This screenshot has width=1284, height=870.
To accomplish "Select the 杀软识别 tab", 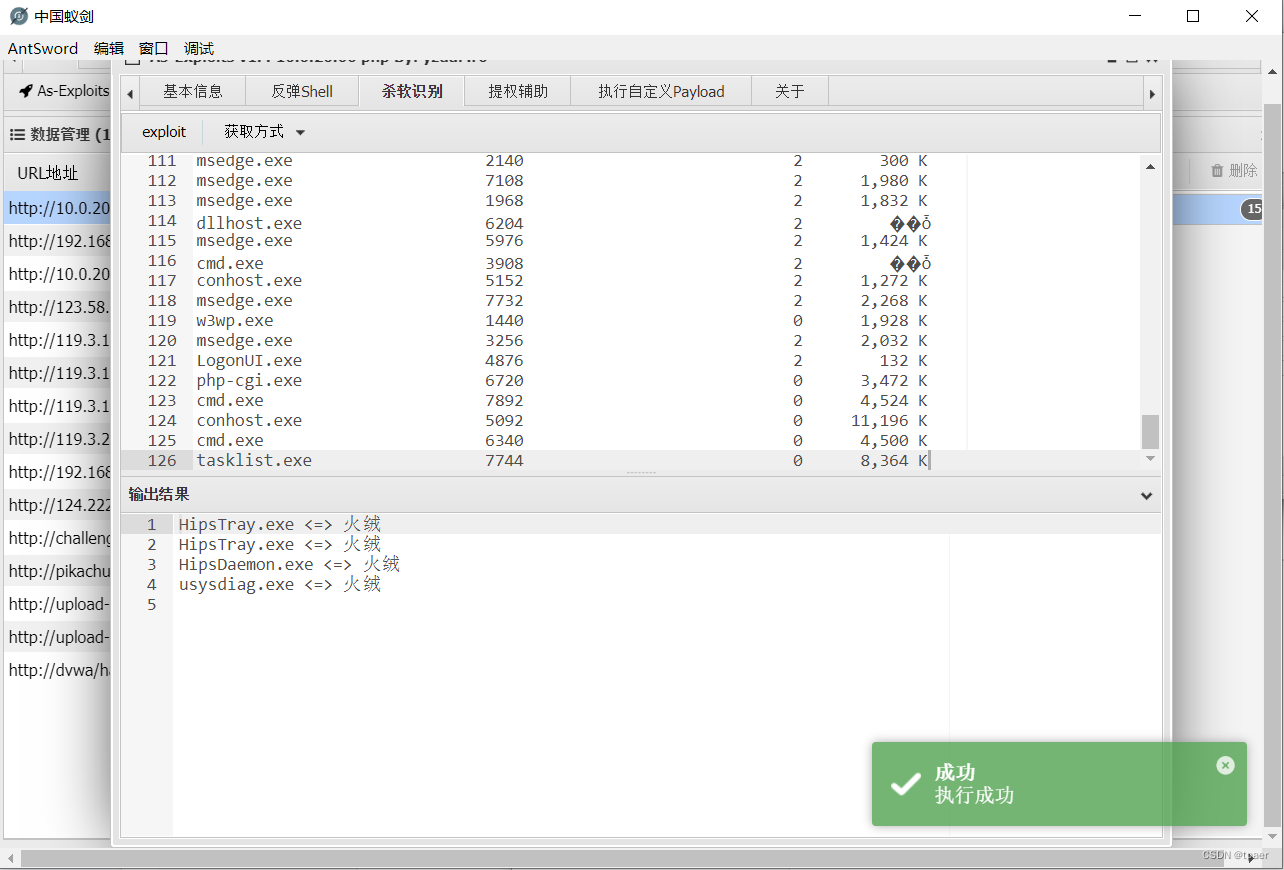I will tap(412, 91).
